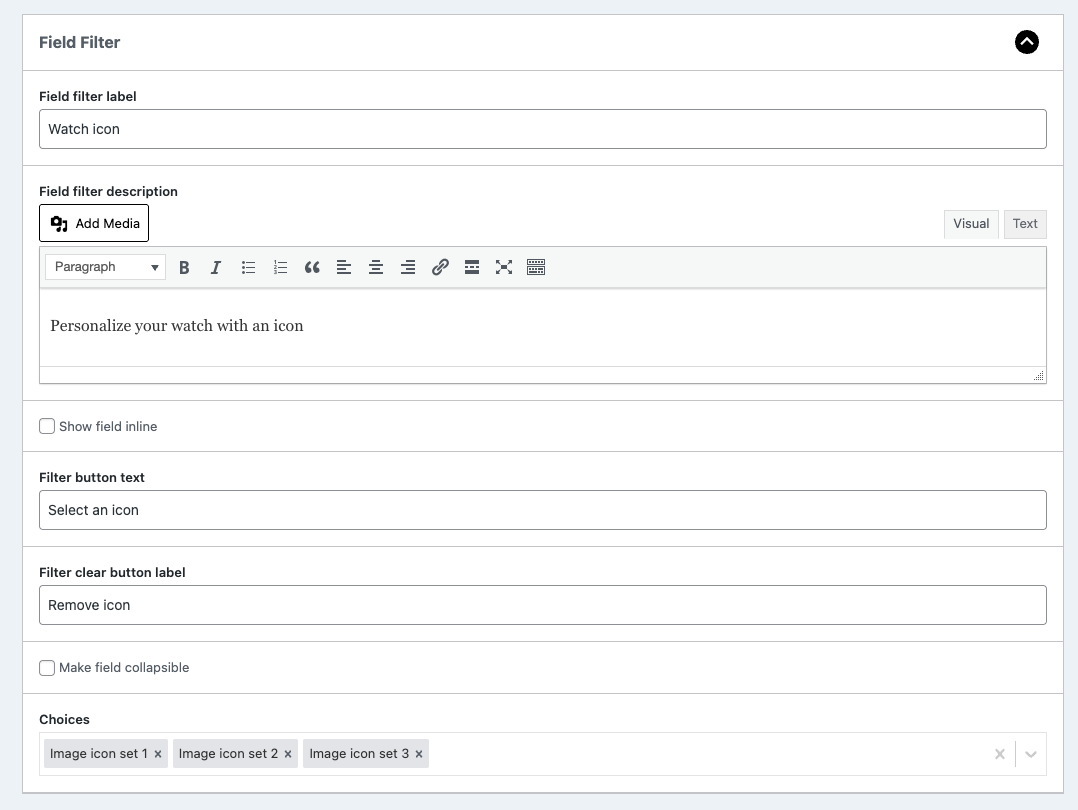Click the toolbar toggle keyboard icon

pos(536,267)
